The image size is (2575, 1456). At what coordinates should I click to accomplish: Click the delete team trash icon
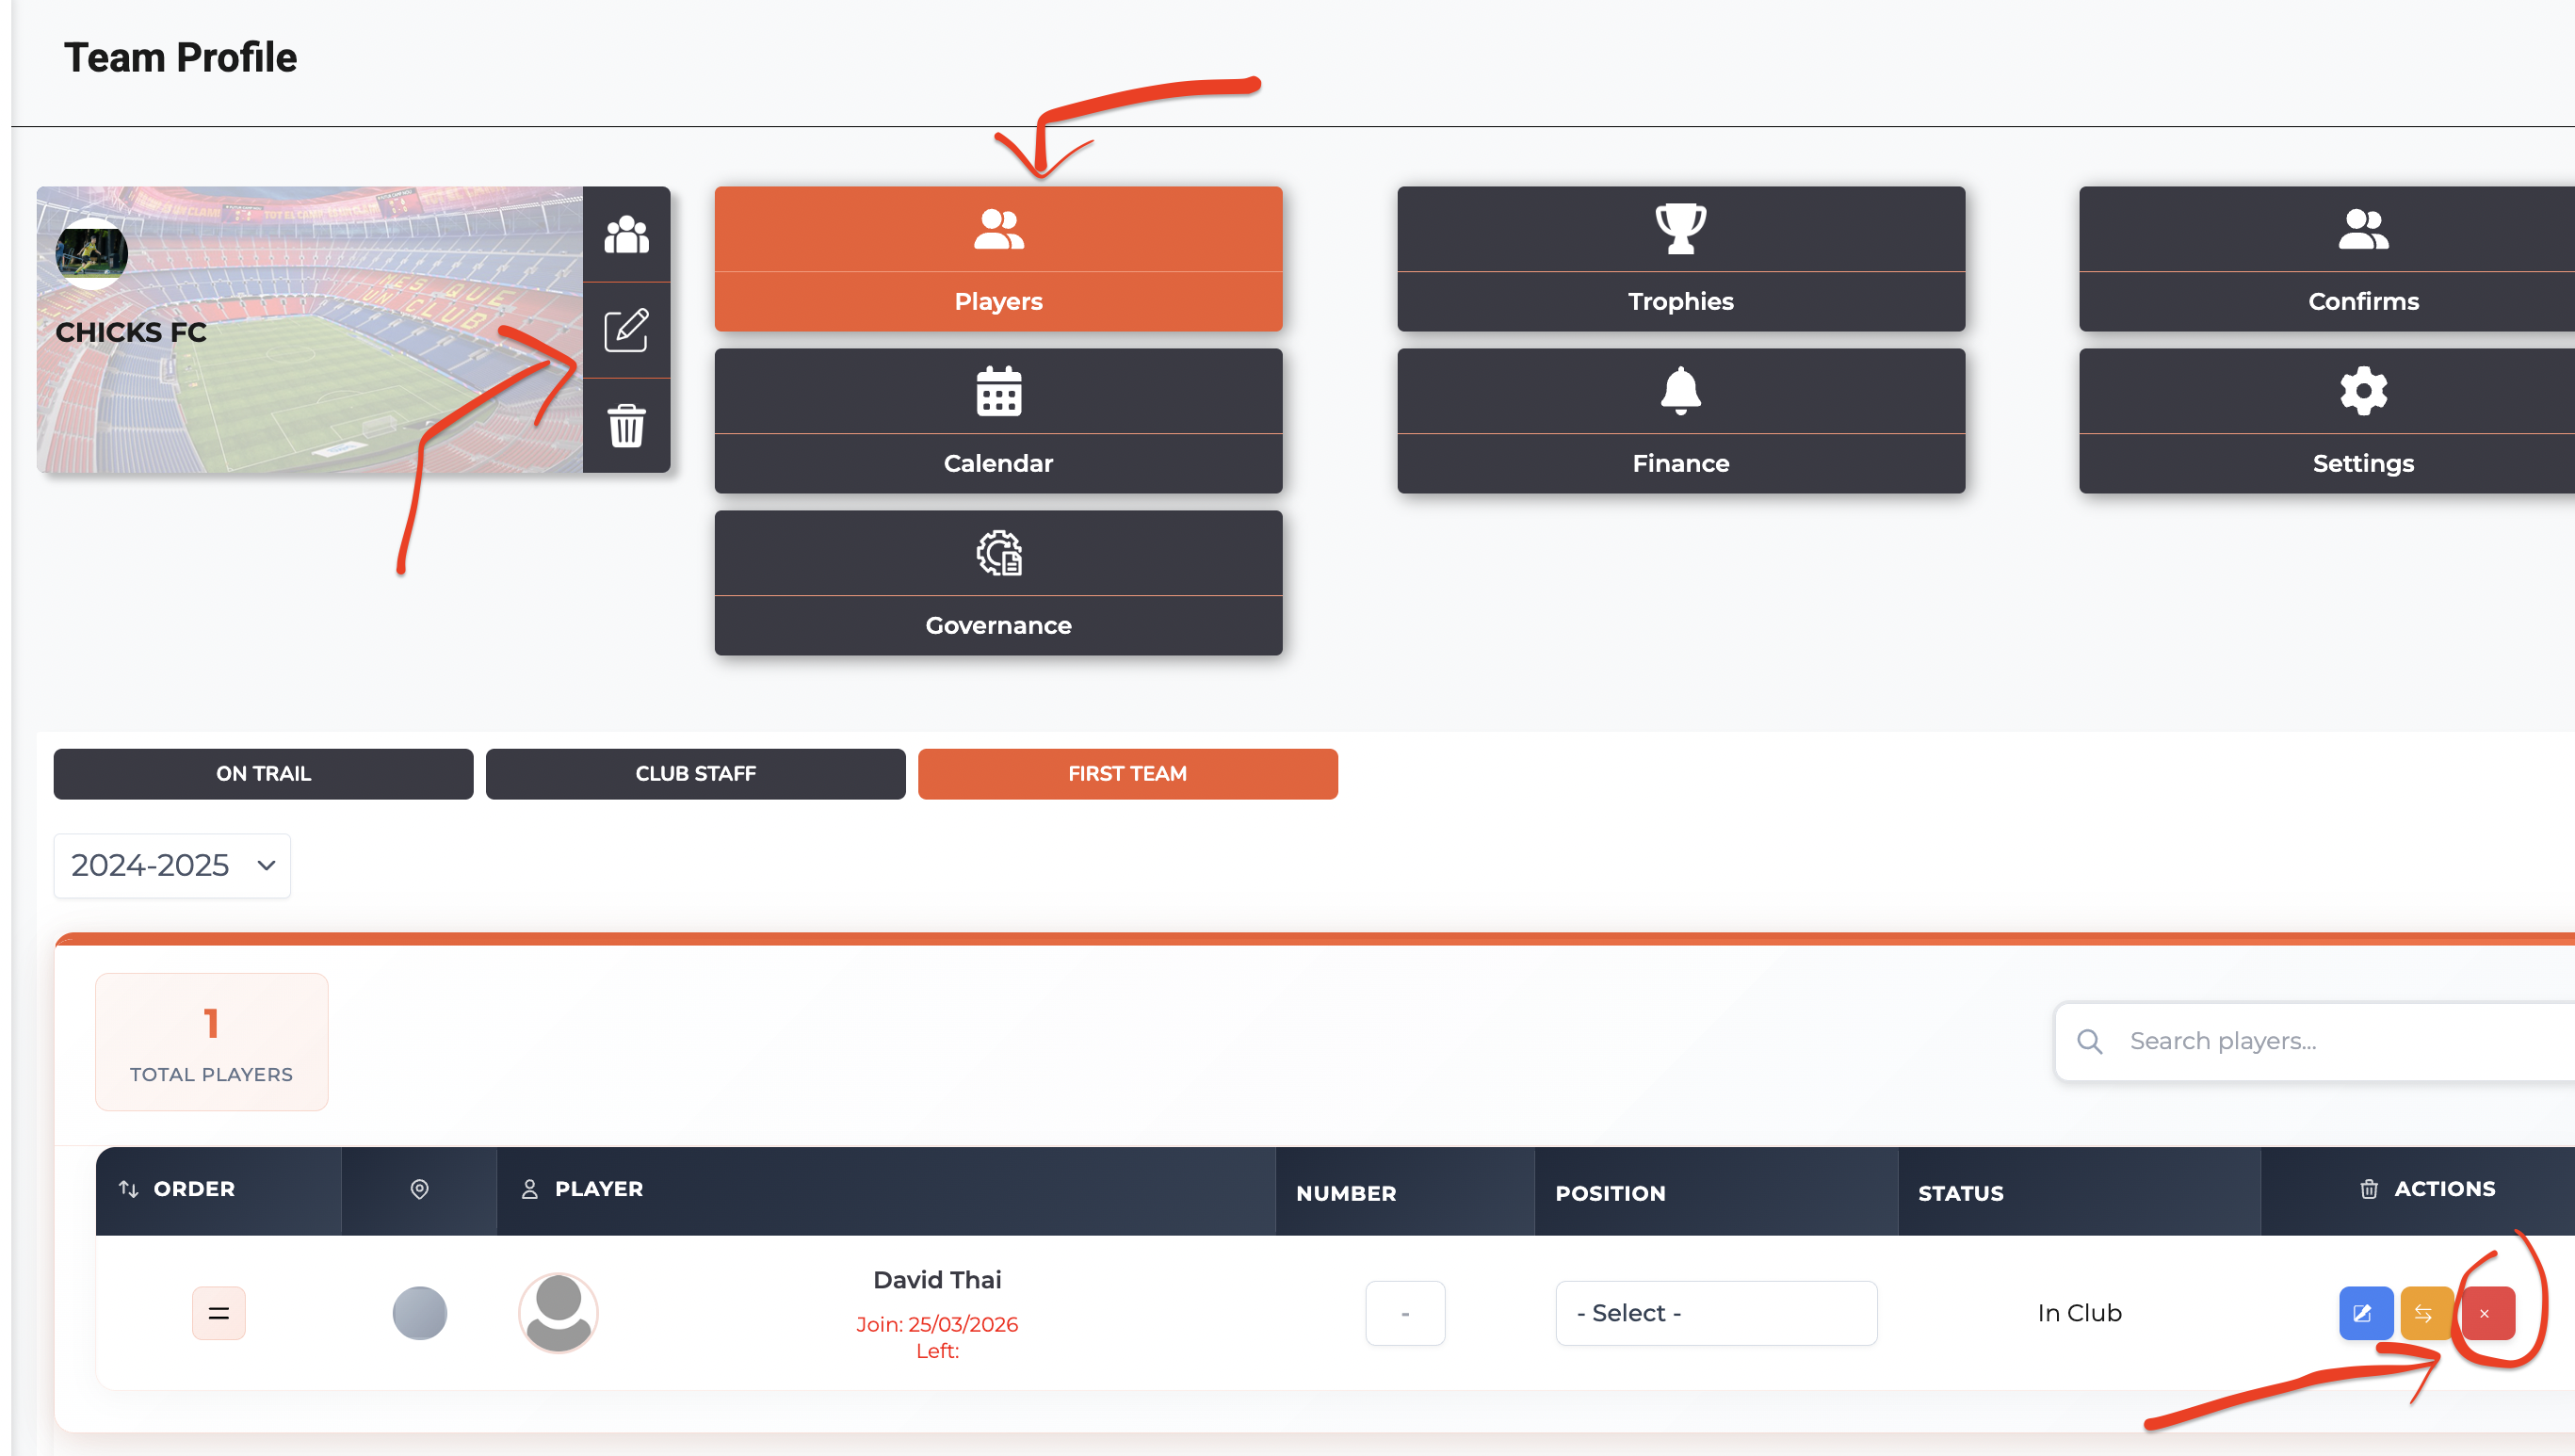point(626,426)
